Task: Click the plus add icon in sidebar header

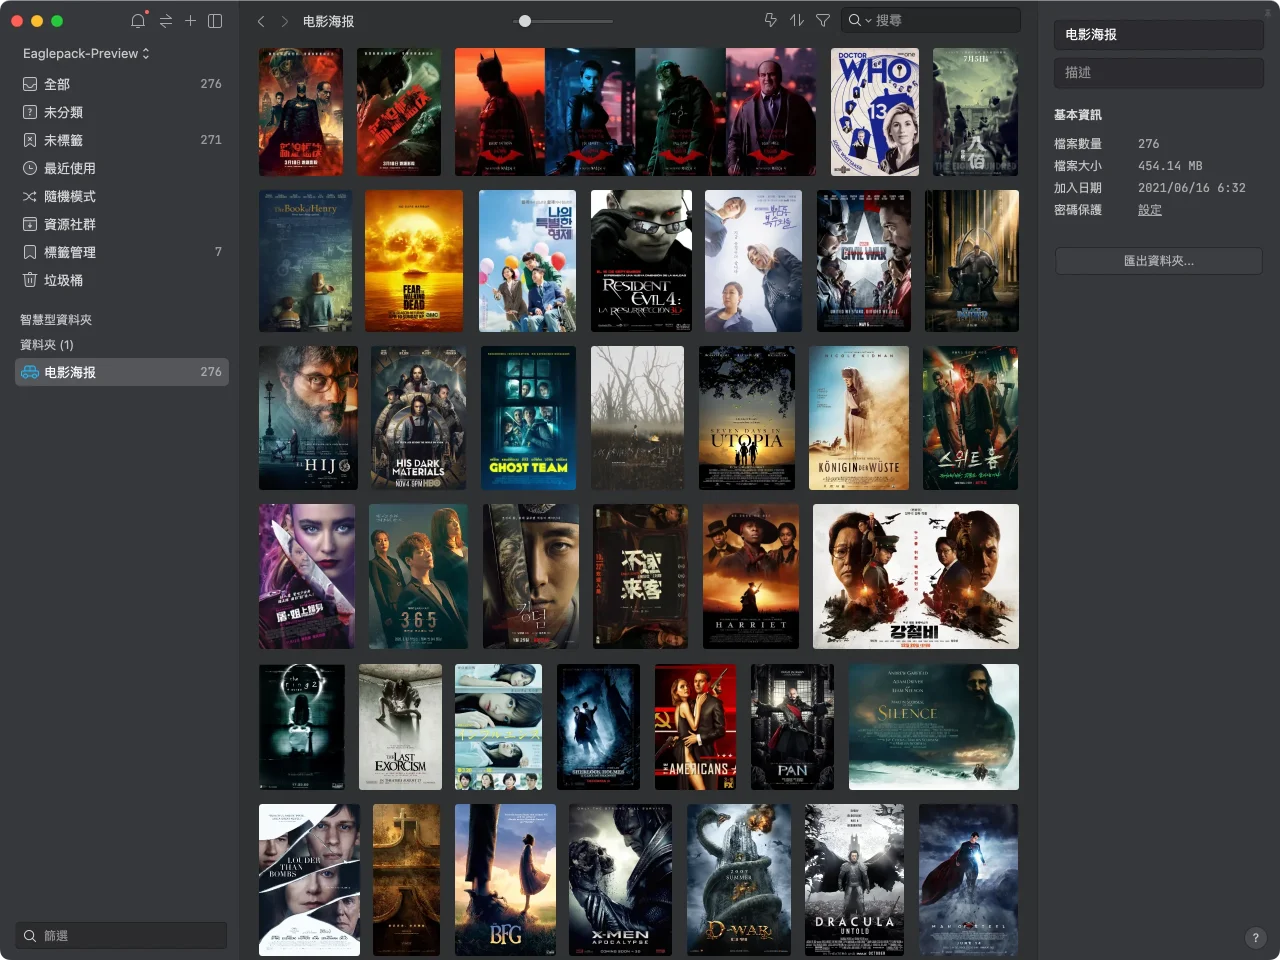Action: pos(190,21)
